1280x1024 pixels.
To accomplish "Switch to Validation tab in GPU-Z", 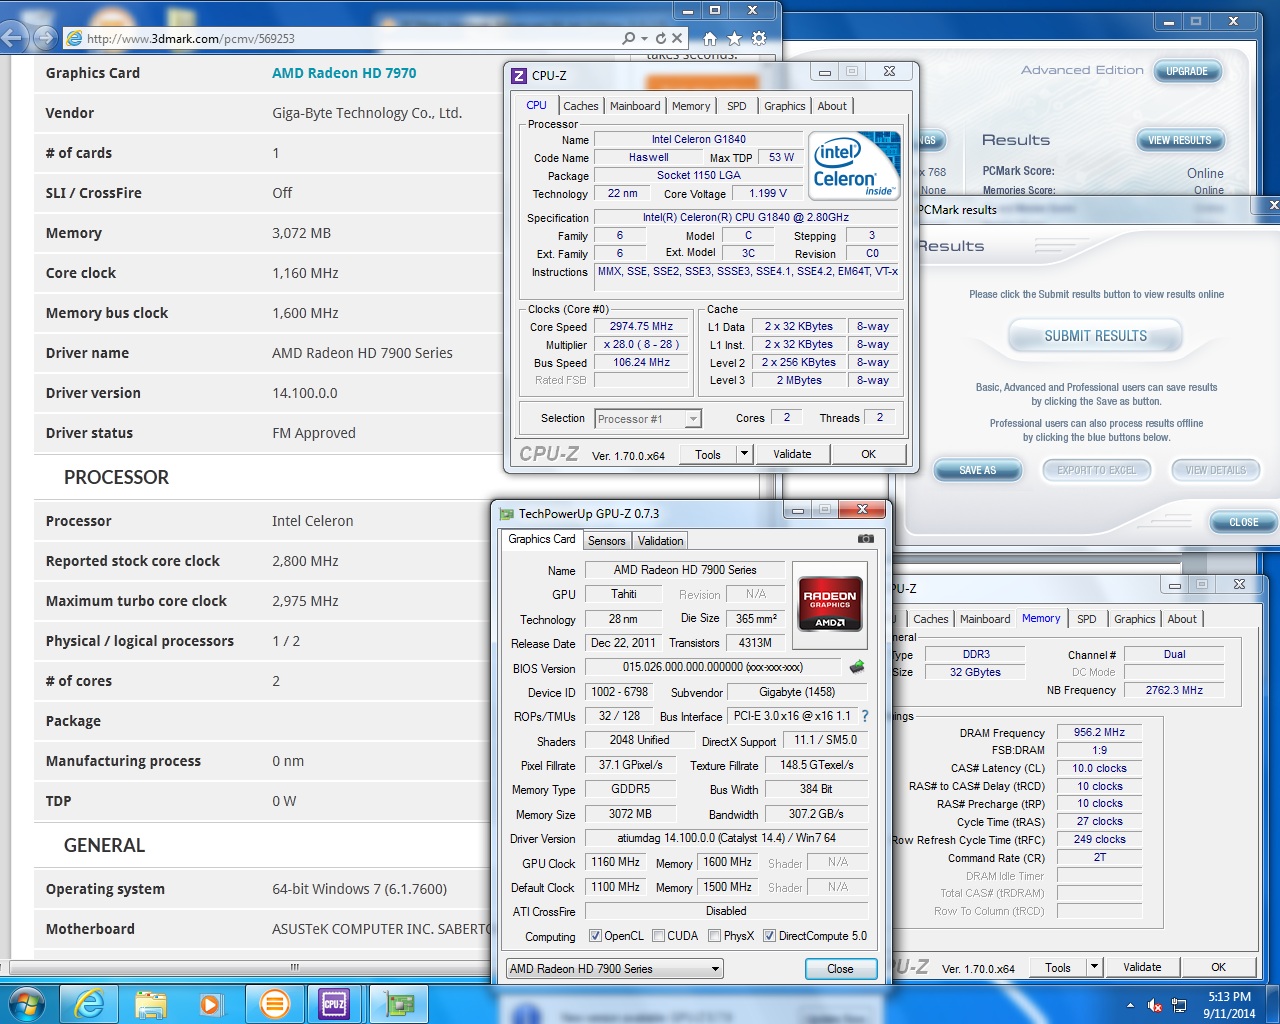I will [x=661, y=541].
